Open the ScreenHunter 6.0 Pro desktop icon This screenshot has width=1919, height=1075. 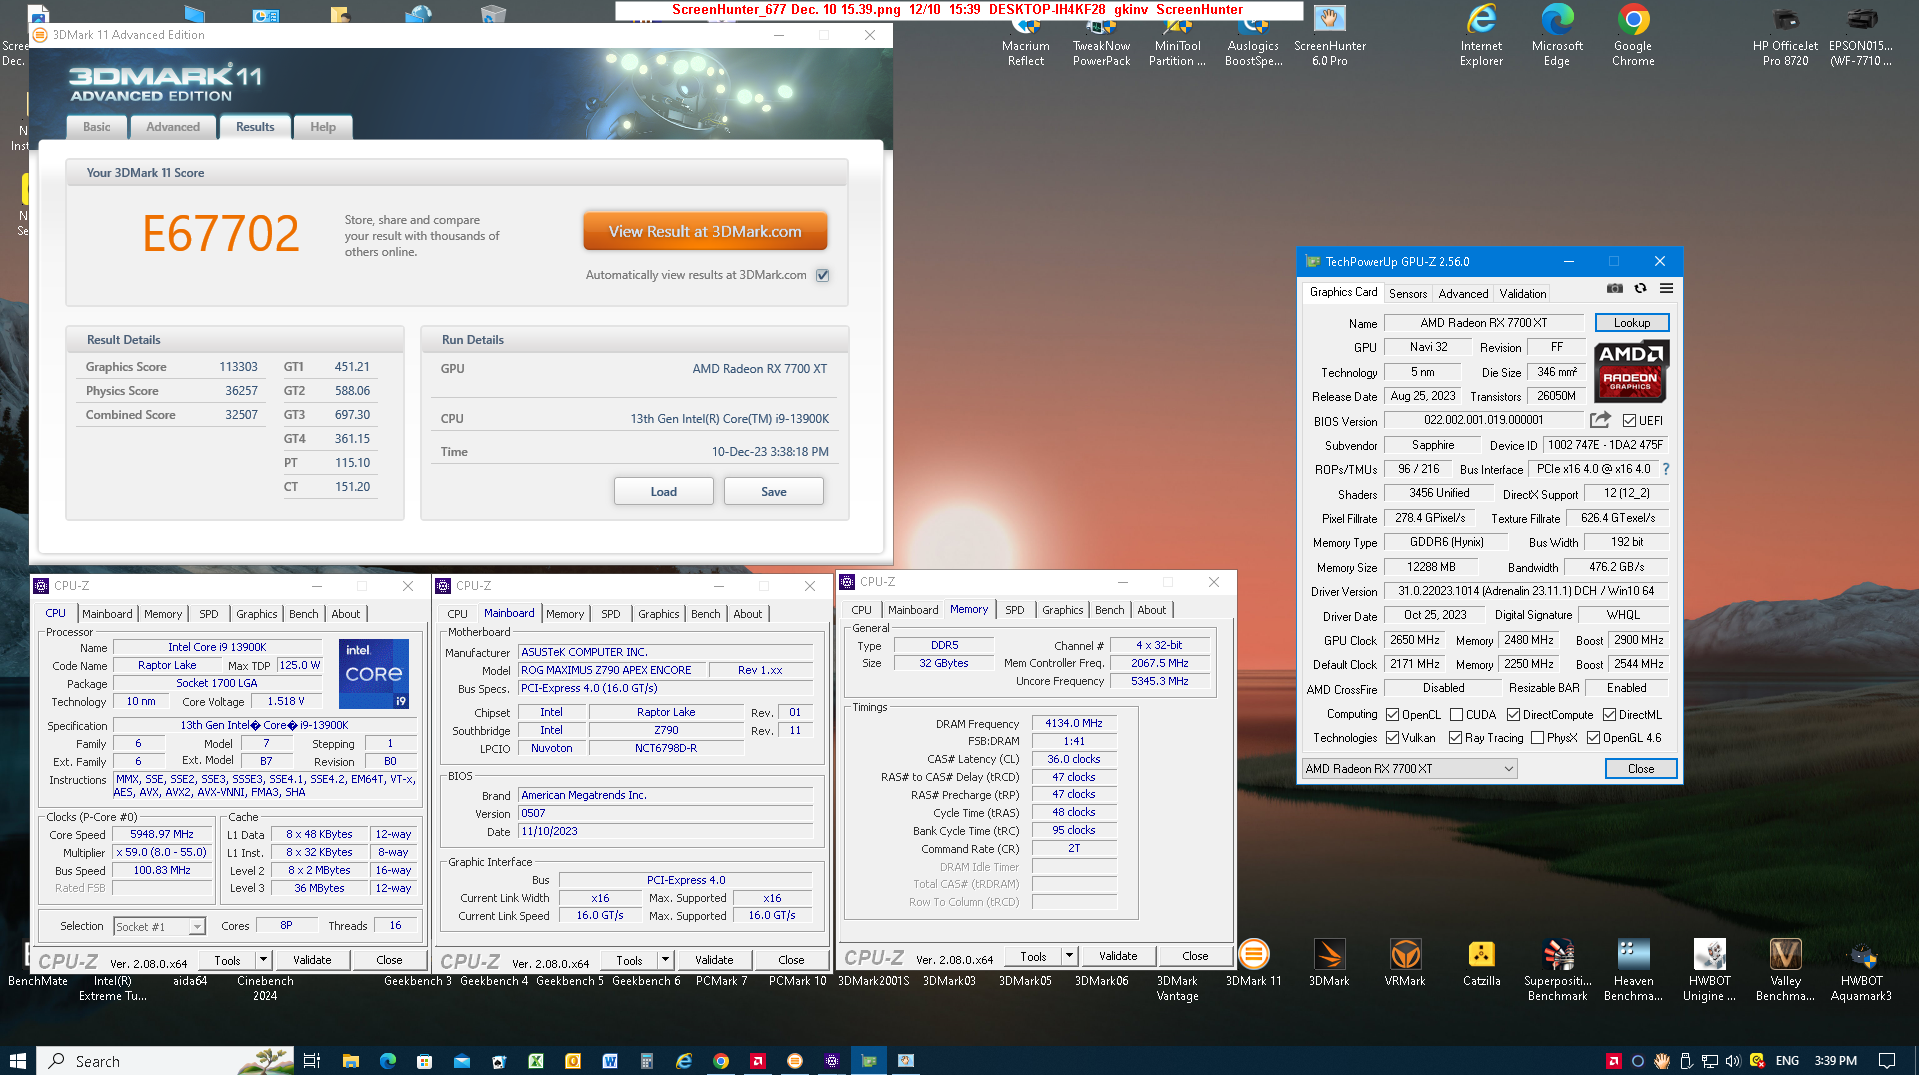(x=1329, y=36)
